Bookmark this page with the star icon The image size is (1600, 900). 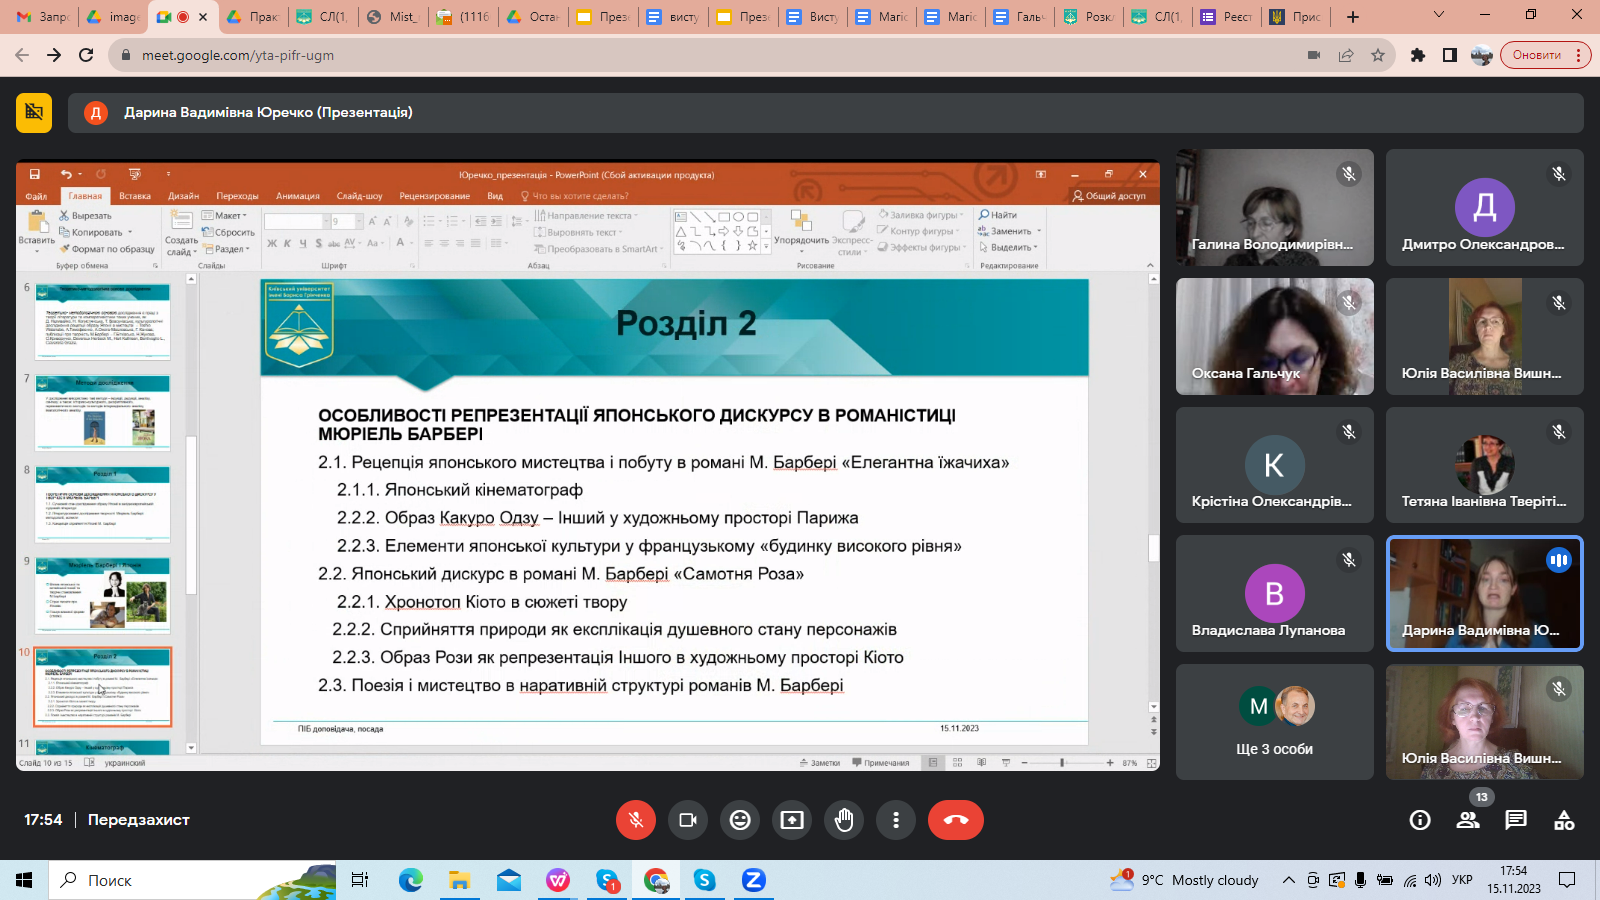pyautogui.click(x=1378, y=55)
